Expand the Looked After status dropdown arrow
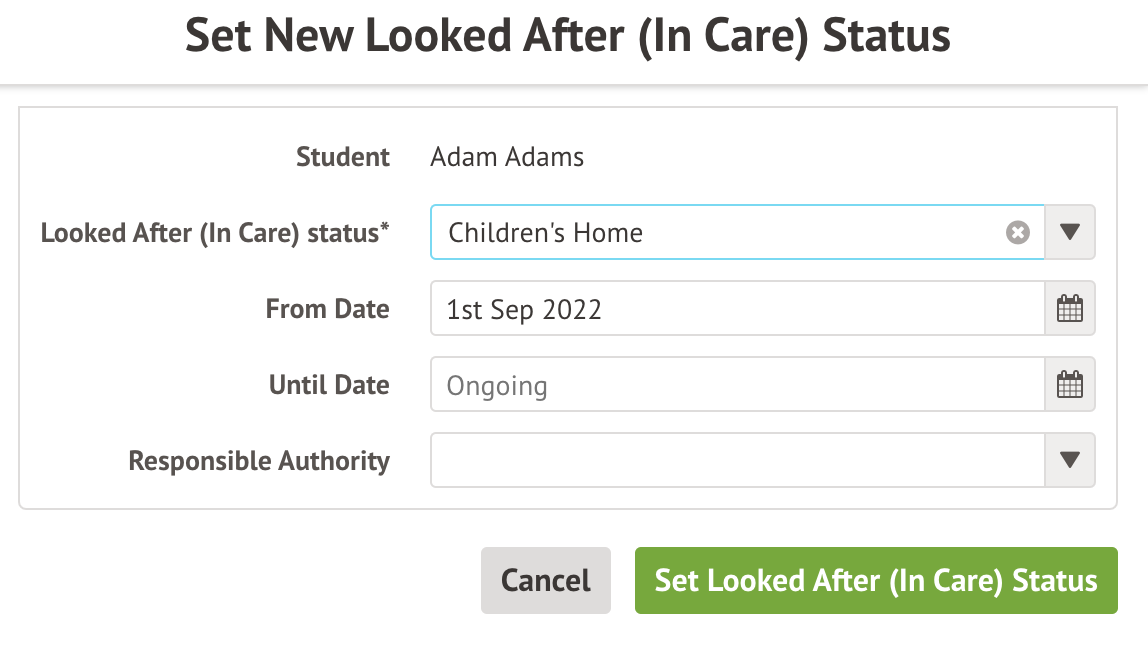 click(x=1070, y=233)
